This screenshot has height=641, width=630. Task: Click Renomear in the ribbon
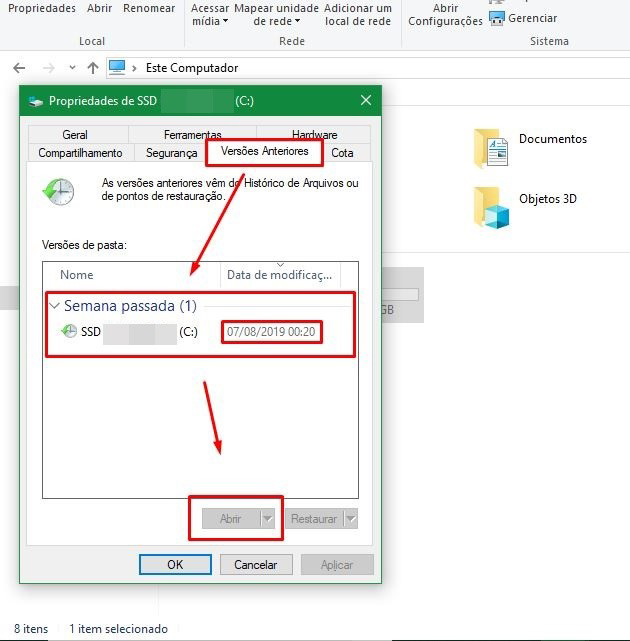point(149,8)
